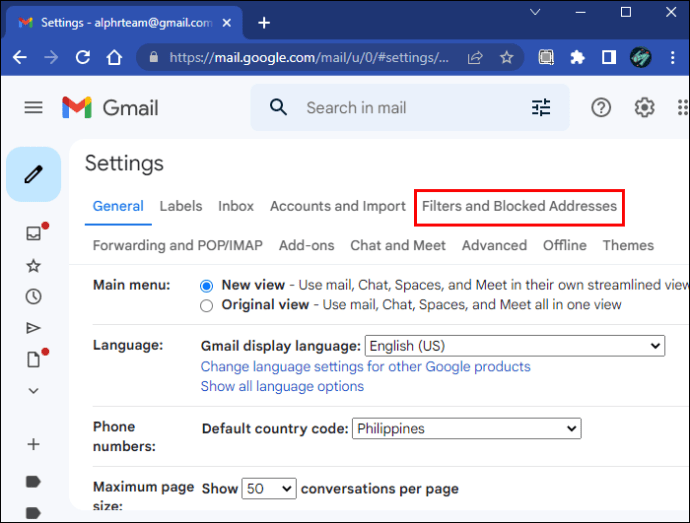The width and height of the screenshot is (690, 523).
Task: Open conversations per page size dropdown
Action: (x=269, y=489)
